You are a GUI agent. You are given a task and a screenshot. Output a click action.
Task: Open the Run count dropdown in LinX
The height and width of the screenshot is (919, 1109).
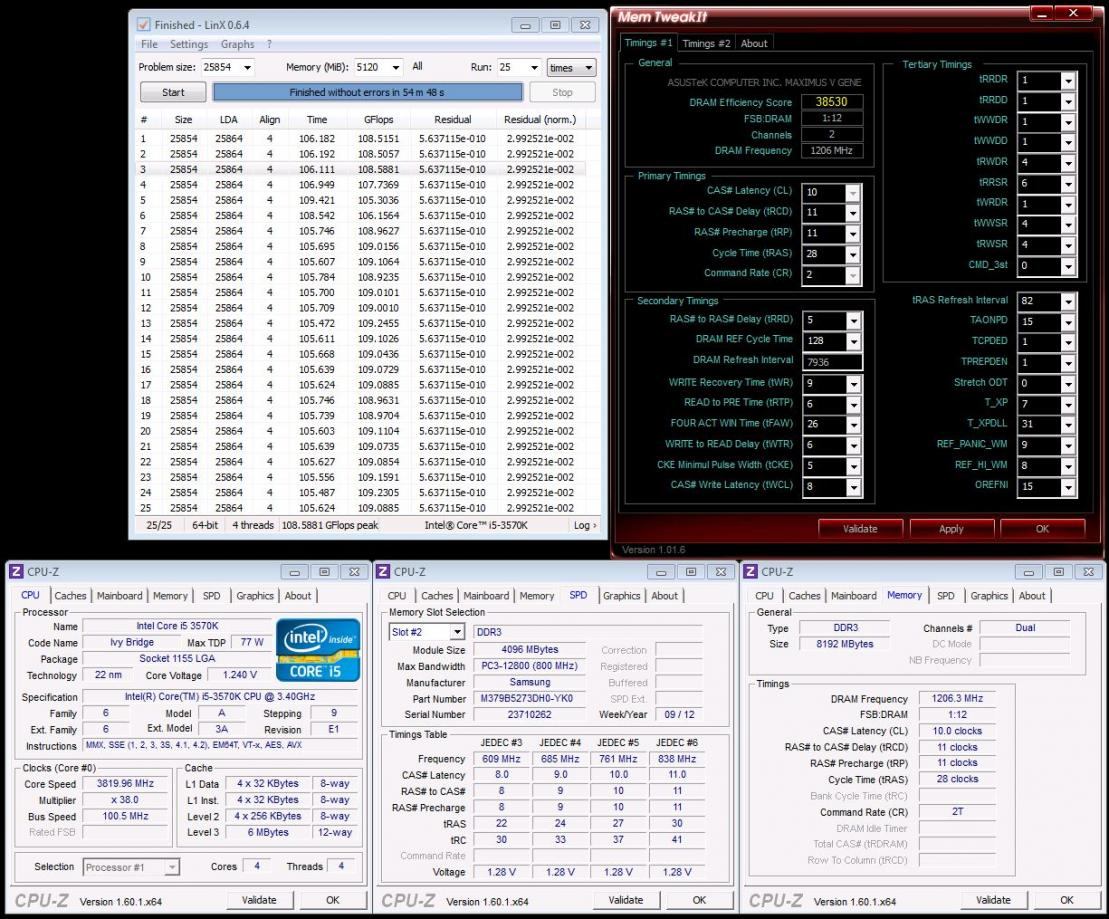[535, 68]
